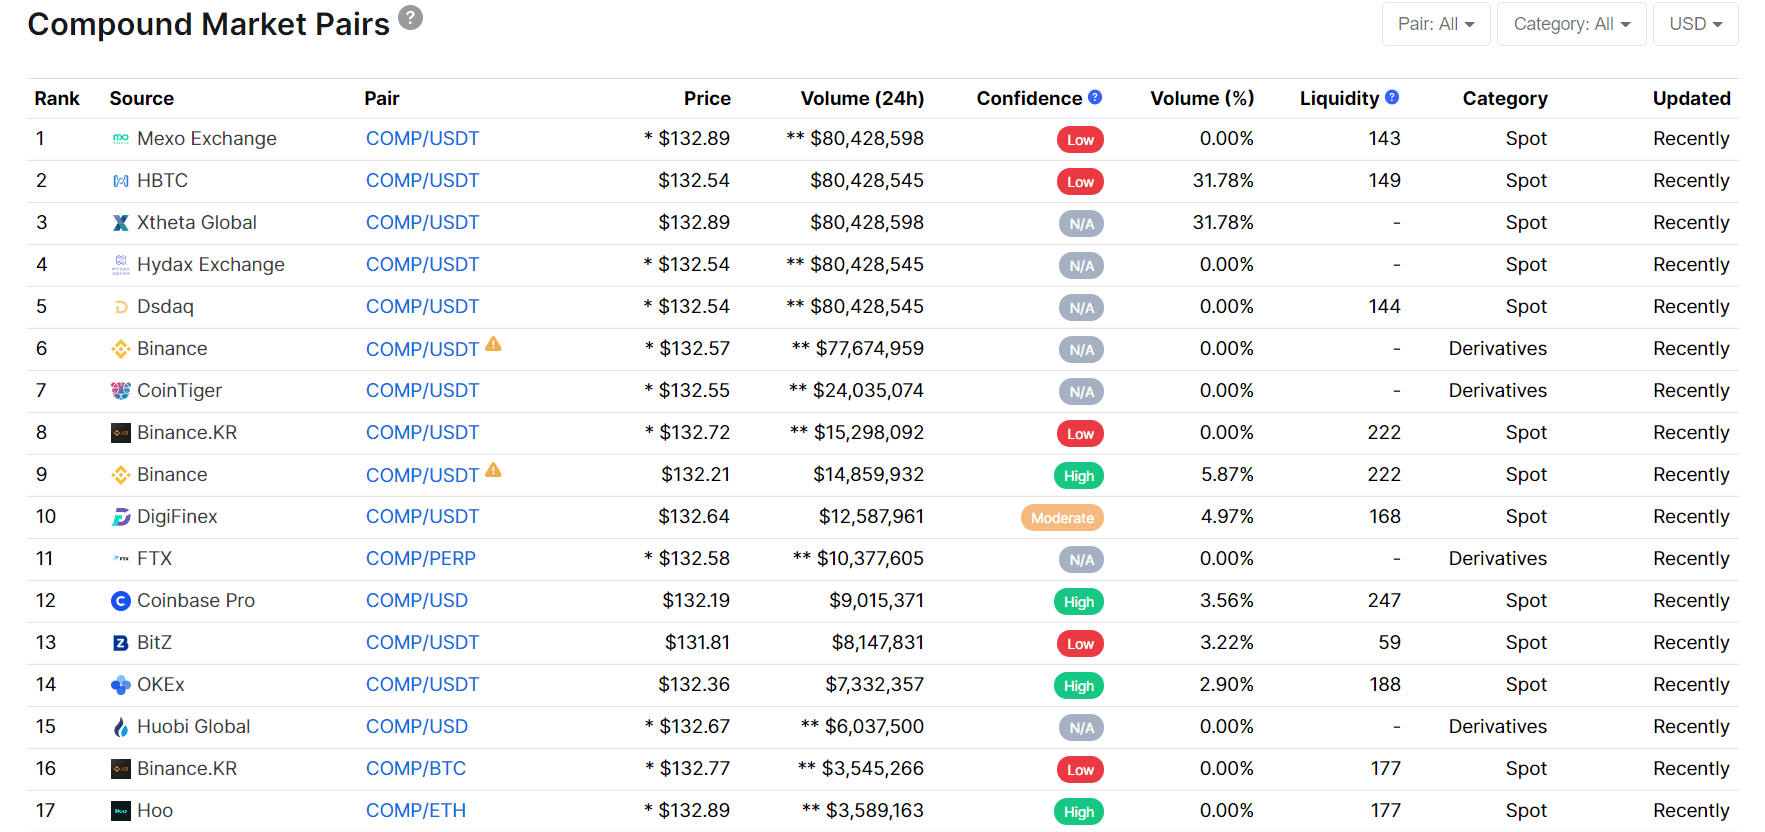Click the Moderate confidence badge for DigiFinex
Image resolution: width=1765 pixels, height=832 pixels.
coord(1062,518)
